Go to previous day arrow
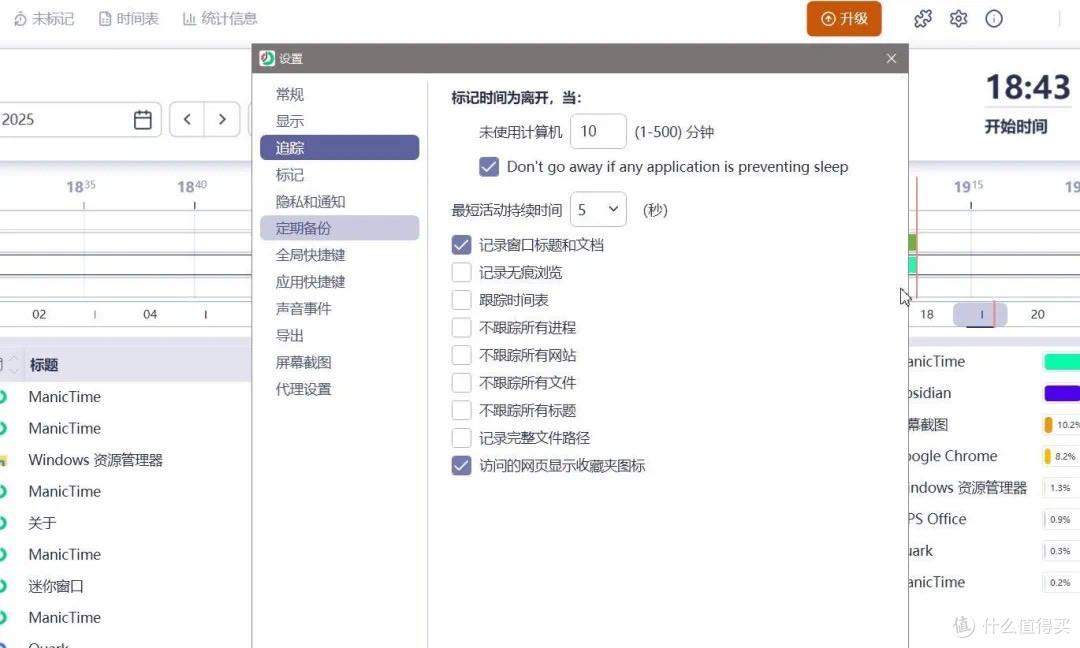Image resolution: width=1080 pixels, height=648 pixels. pos(187,119)
